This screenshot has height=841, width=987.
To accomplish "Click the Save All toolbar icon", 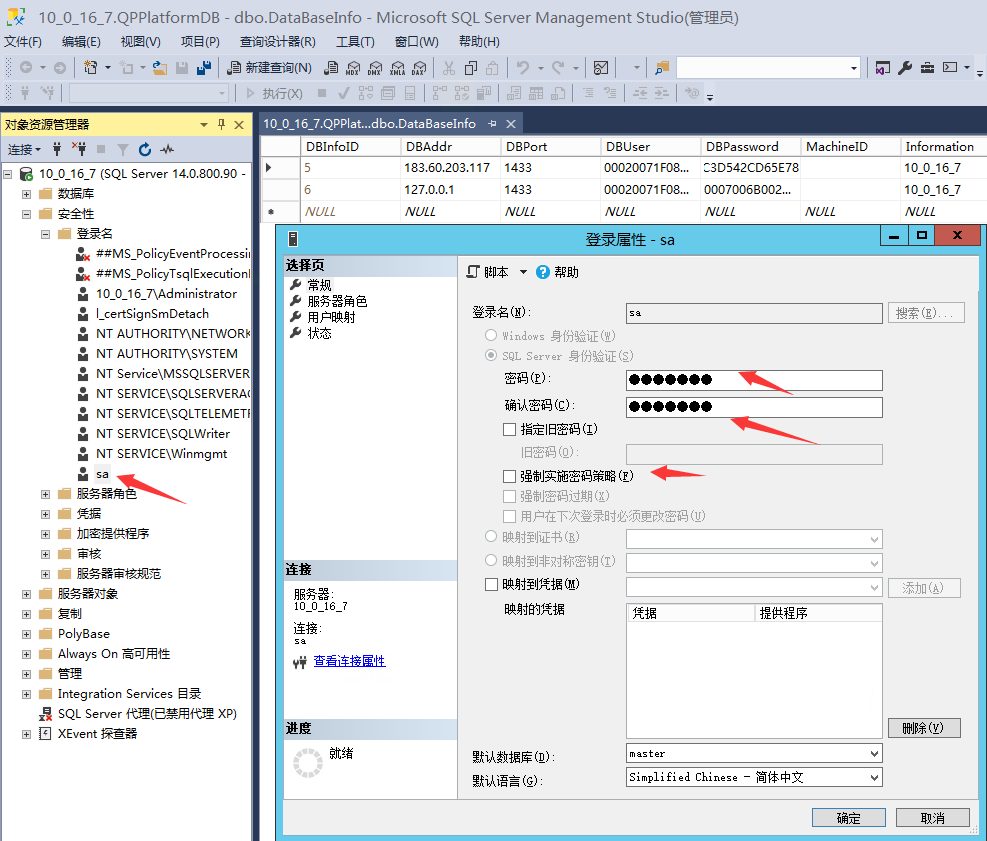I will tap(204, 68).
